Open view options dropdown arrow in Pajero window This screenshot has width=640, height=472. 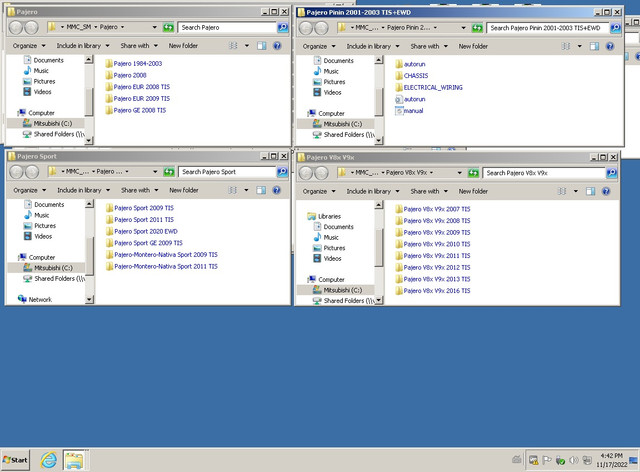tap(247, 46)
